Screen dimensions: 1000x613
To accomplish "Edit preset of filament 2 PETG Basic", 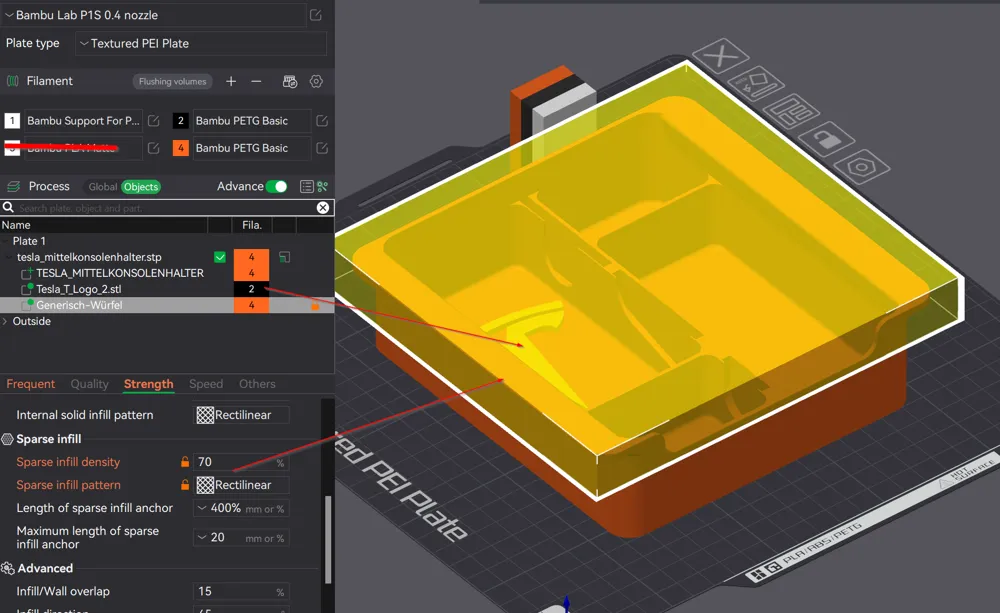I will [x=322, y=121].
